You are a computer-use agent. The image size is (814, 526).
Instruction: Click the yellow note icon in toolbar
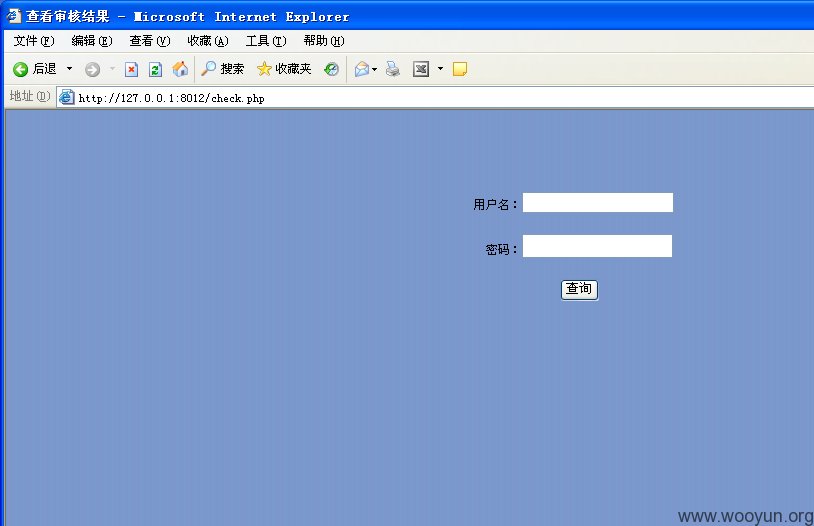[x=460, y=69]
